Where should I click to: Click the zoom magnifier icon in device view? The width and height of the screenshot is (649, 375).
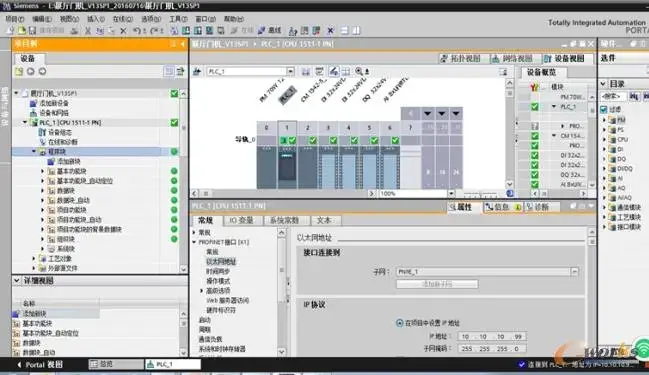tap(359, 71)
